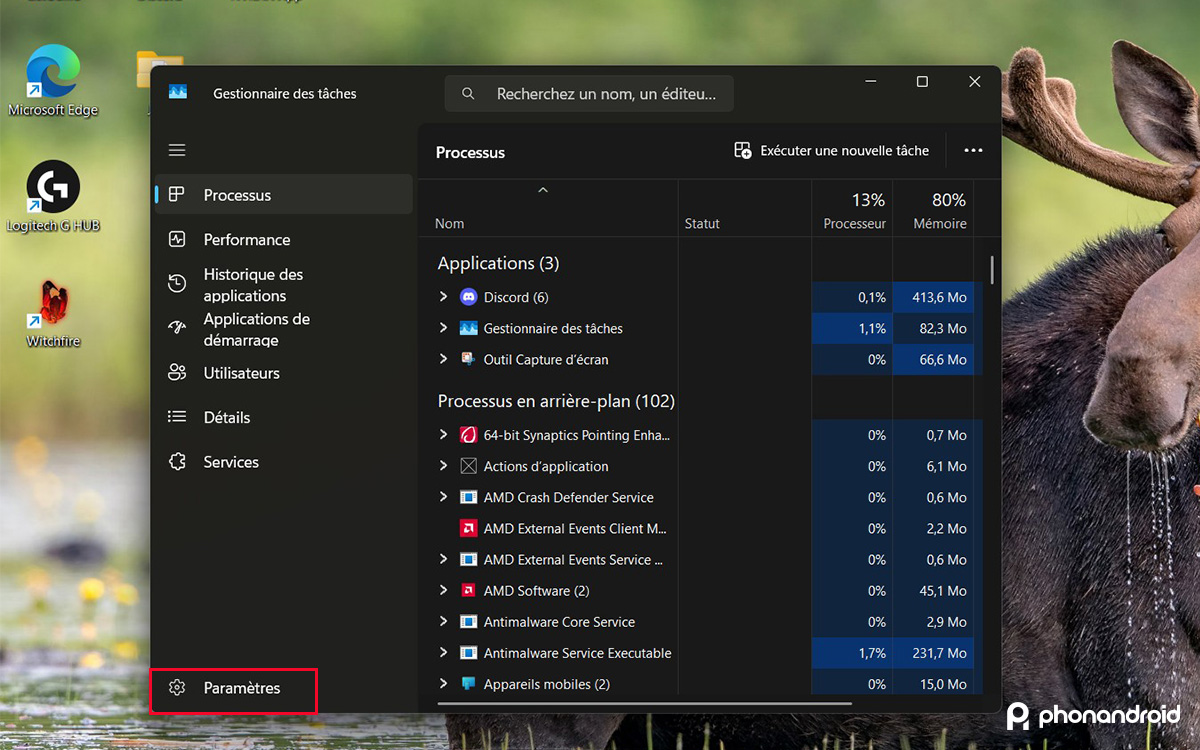Click the Actions d'application icon

[468, 466]
